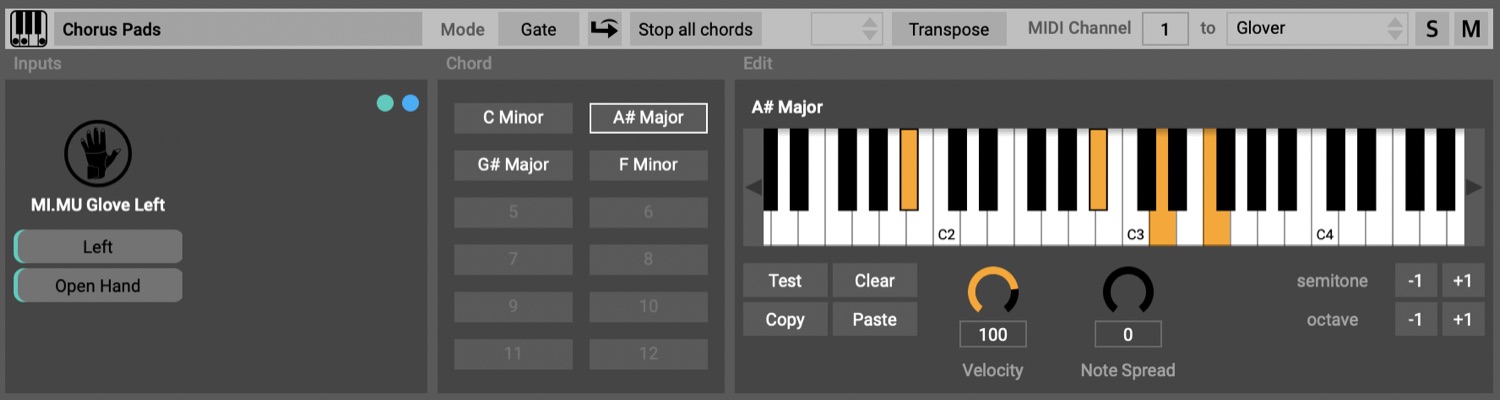Image resolution: width=1500 pixels, height=400 pixels.
Task: Toggle solo with the S button
Action: coord(1432,29)
